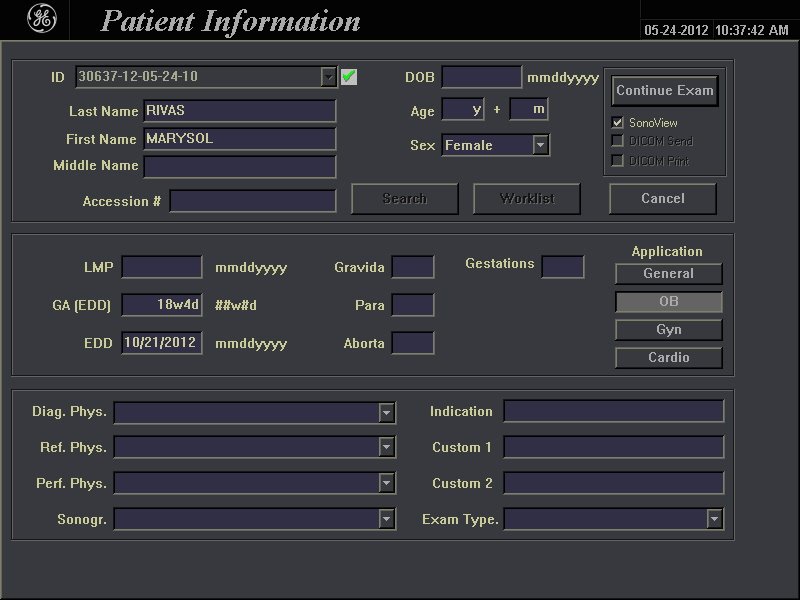
Task: Focus the LMP date field
Action: pos(162,267)
